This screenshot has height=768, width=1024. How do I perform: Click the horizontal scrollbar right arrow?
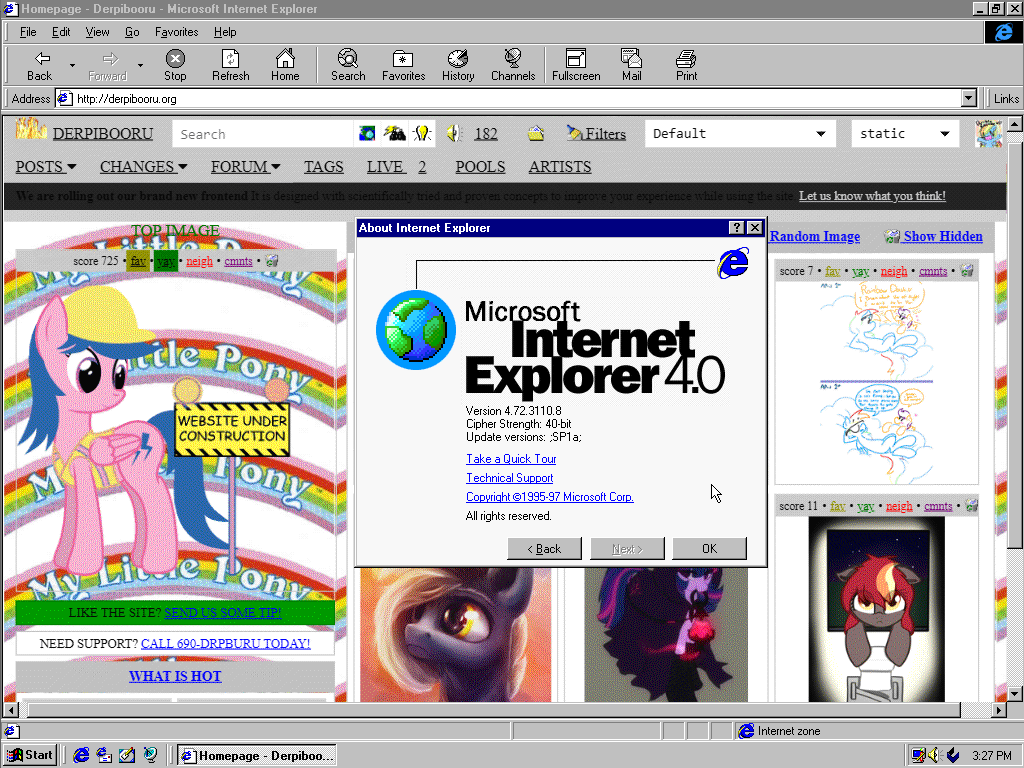(x=999, y=709)
